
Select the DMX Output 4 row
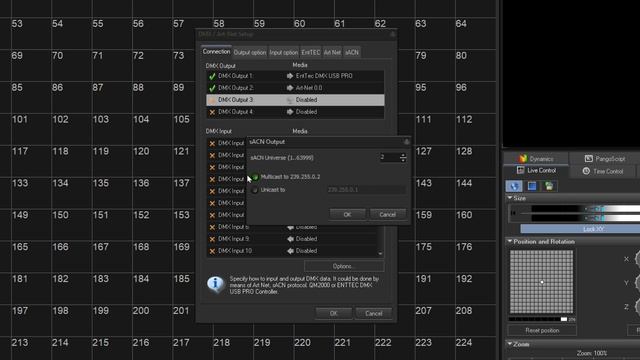(x=295, y=112)
